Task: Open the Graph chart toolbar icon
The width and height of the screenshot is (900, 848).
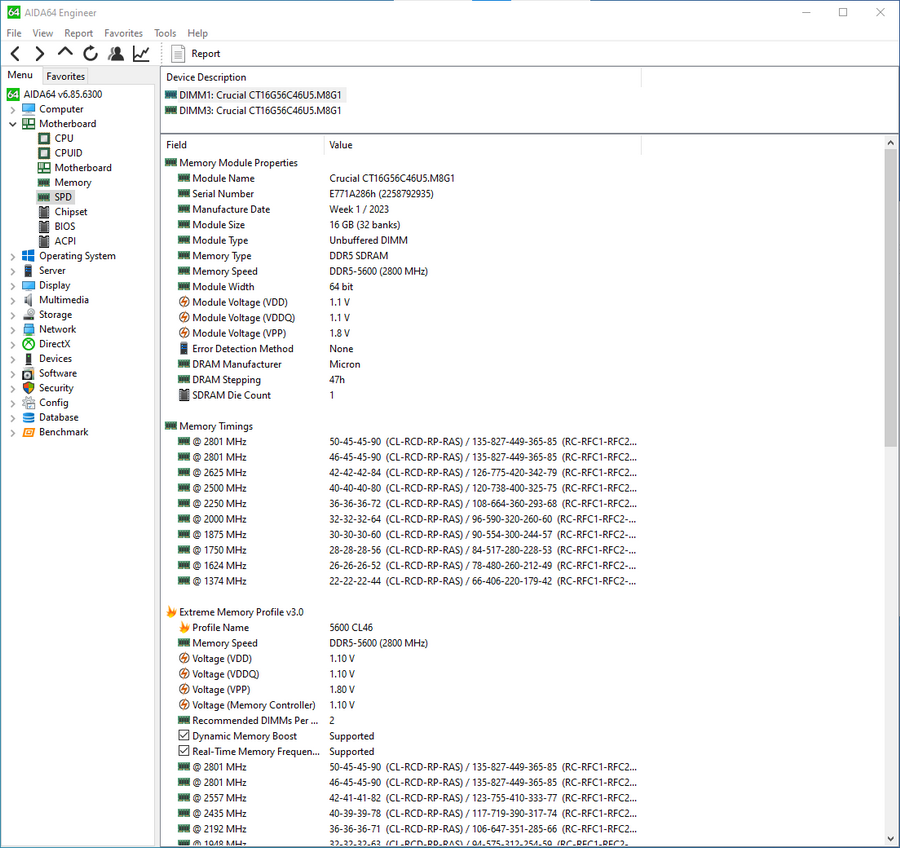Action: (141, 54)
